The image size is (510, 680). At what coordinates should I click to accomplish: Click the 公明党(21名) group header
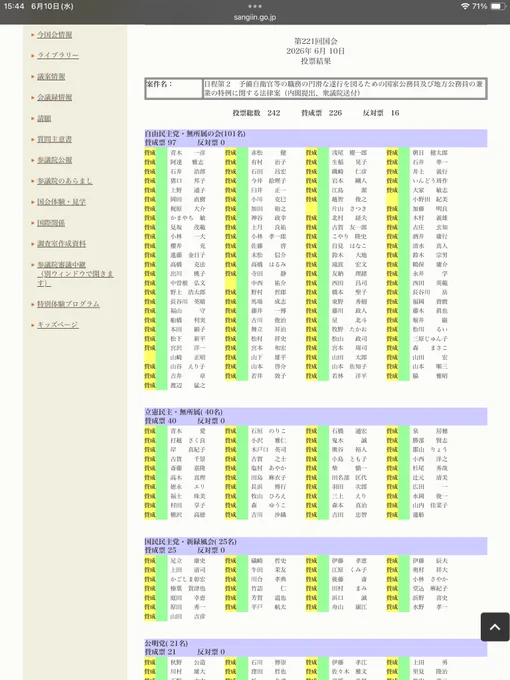point(167,643)
